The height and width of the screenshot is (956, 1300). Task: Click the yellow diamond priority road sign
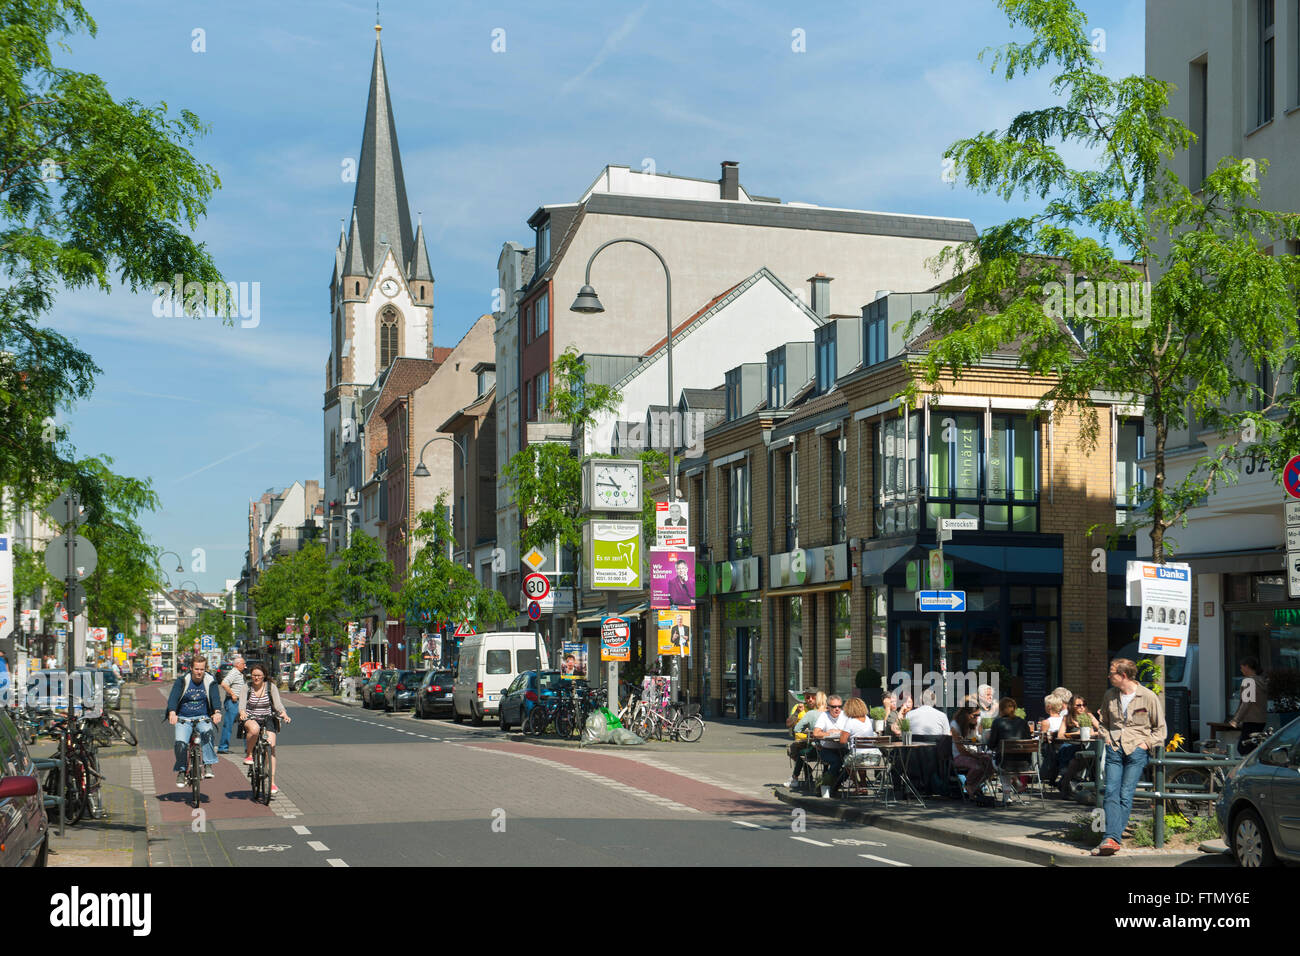click(x=534, y=558)
